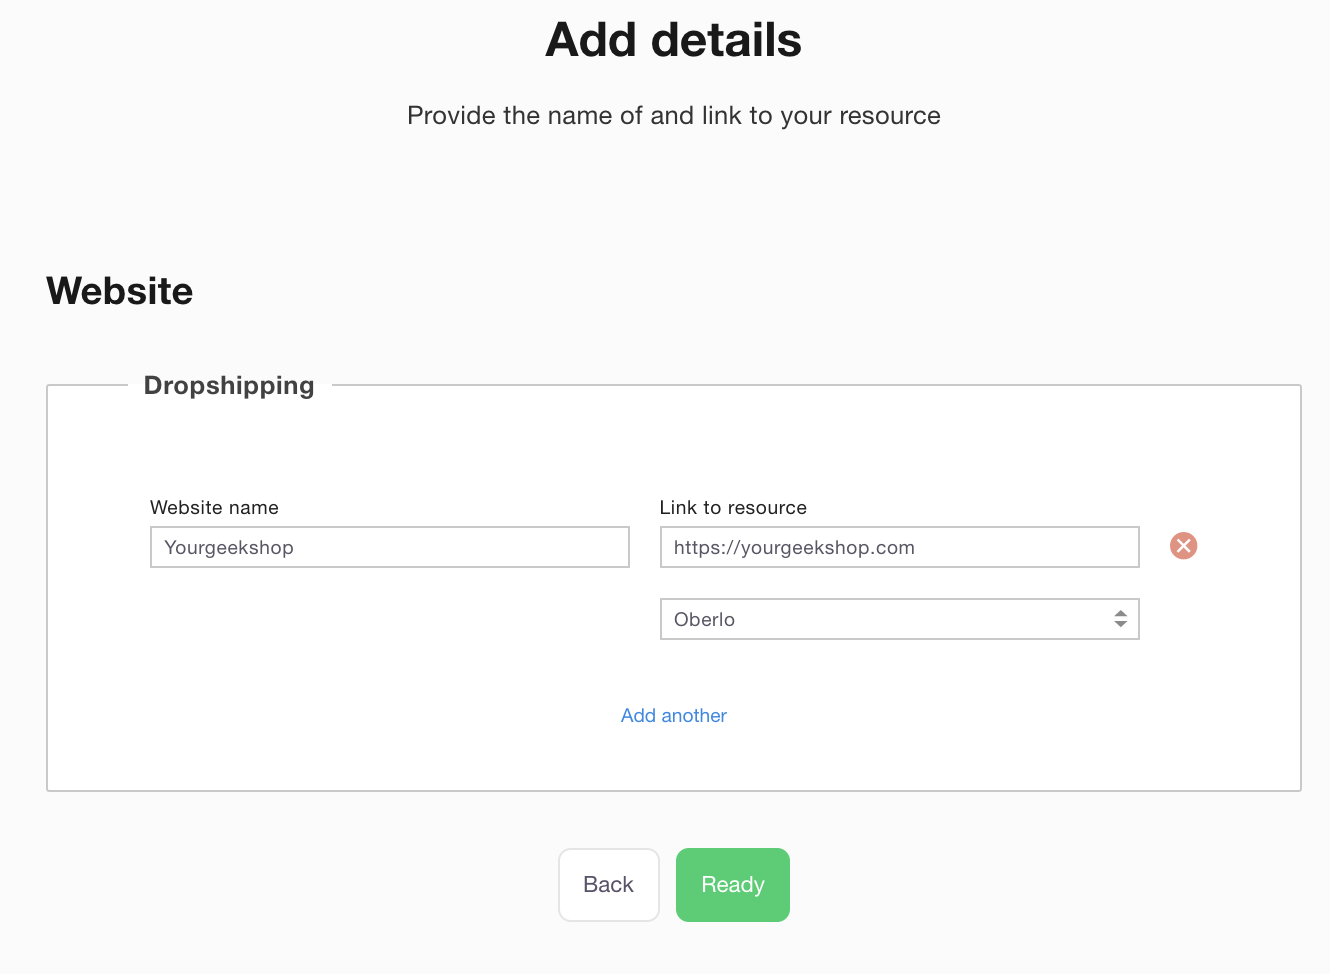Screen dimensions: 1330x974
Task: Click the Link to resource label
Action: click(x=733, y=507)
